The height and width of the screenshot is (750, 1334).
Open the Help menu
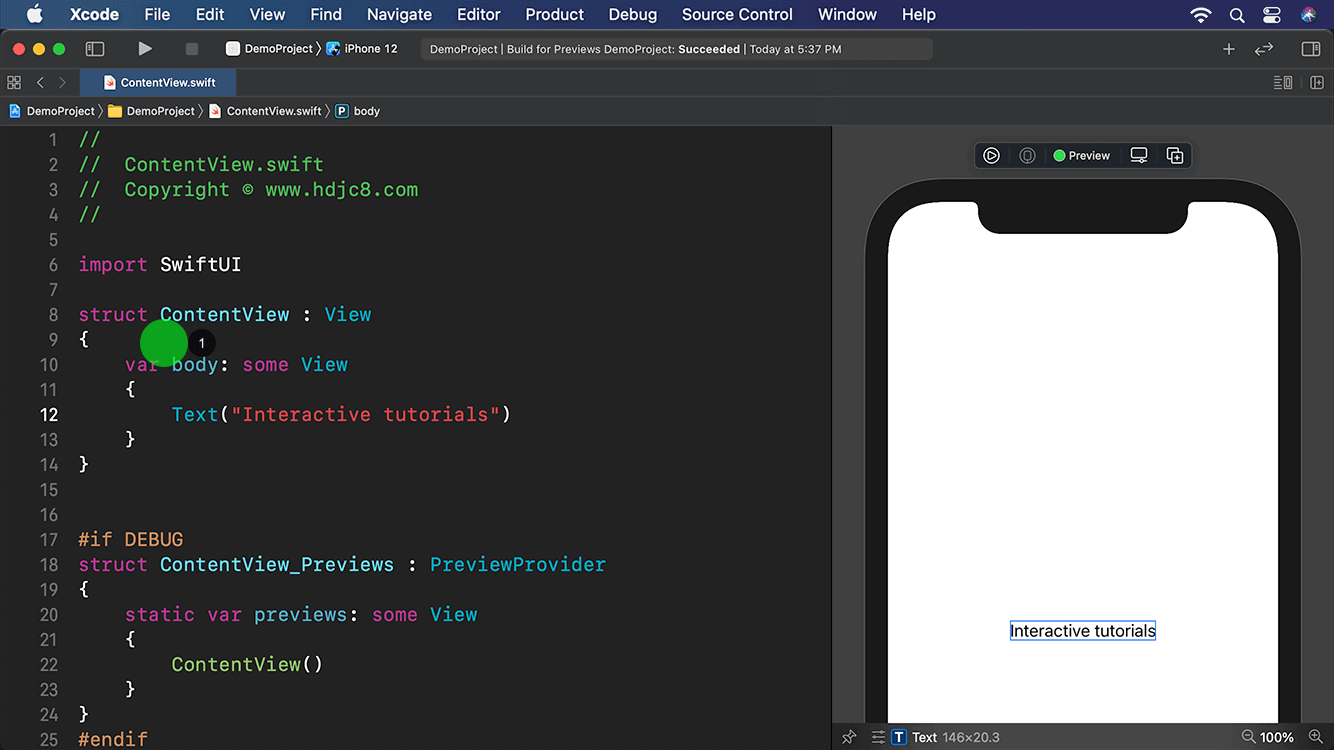(x=918, y=14)
